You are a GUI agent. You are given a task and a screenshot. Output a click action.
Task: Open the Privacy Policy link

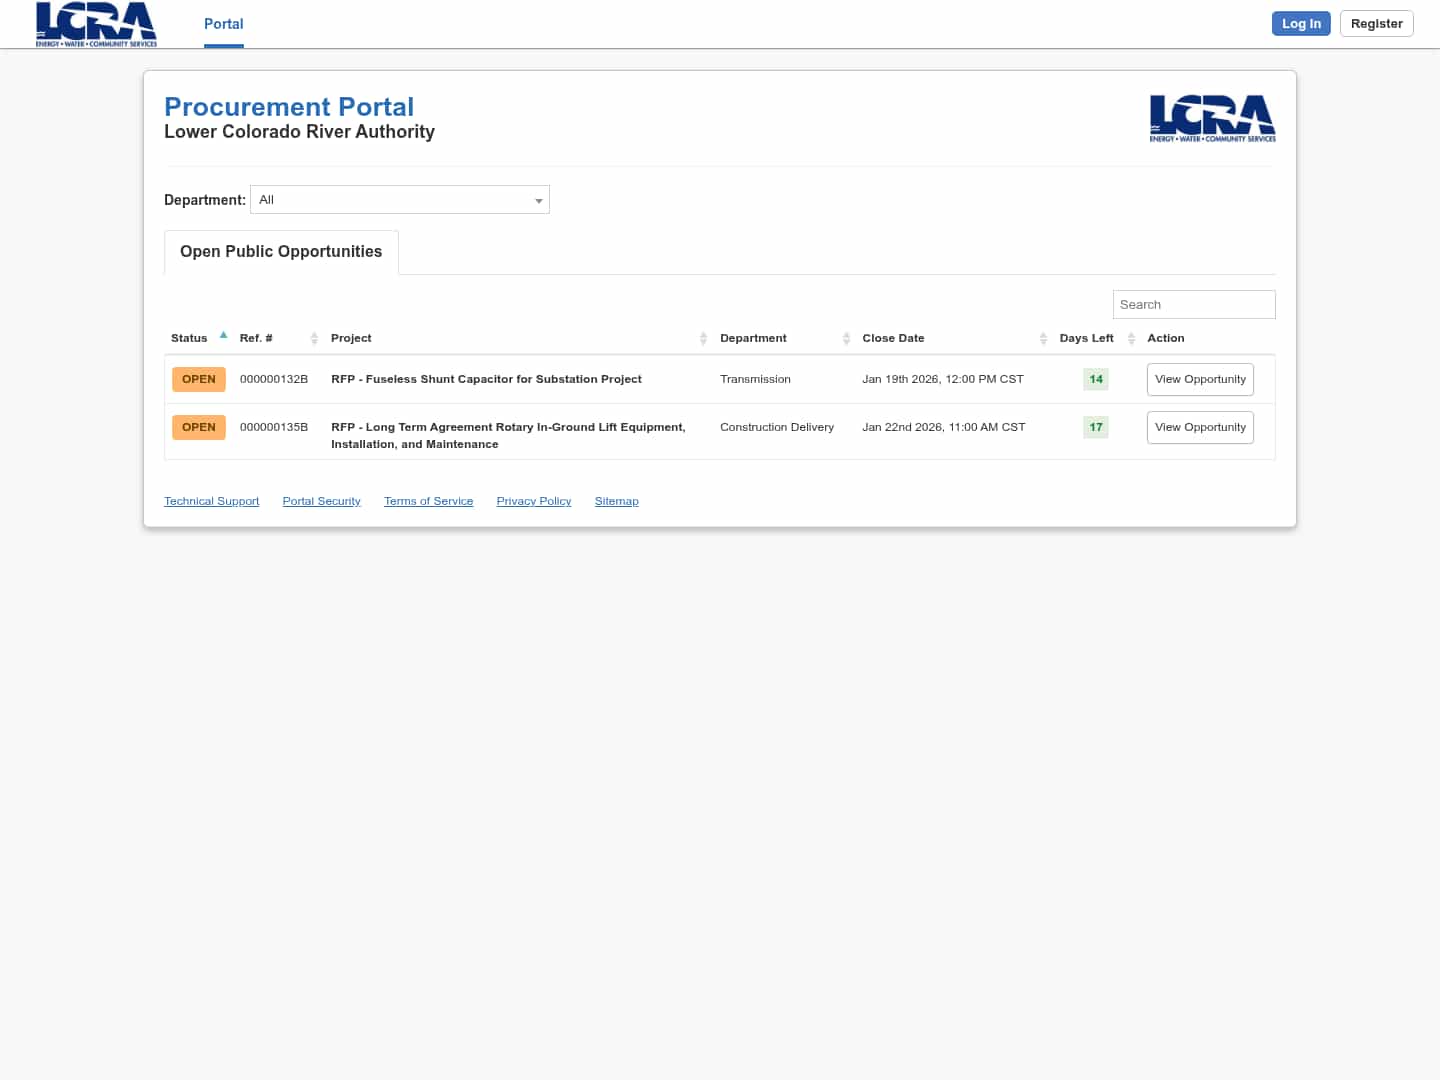(x=533, y=501)
